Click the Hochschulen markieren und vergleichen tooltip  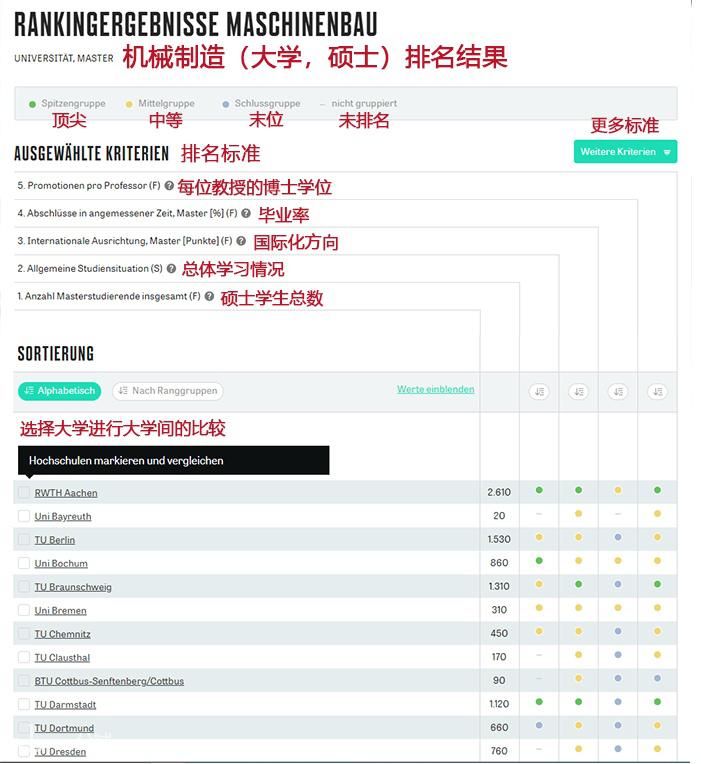coord(173,460)
